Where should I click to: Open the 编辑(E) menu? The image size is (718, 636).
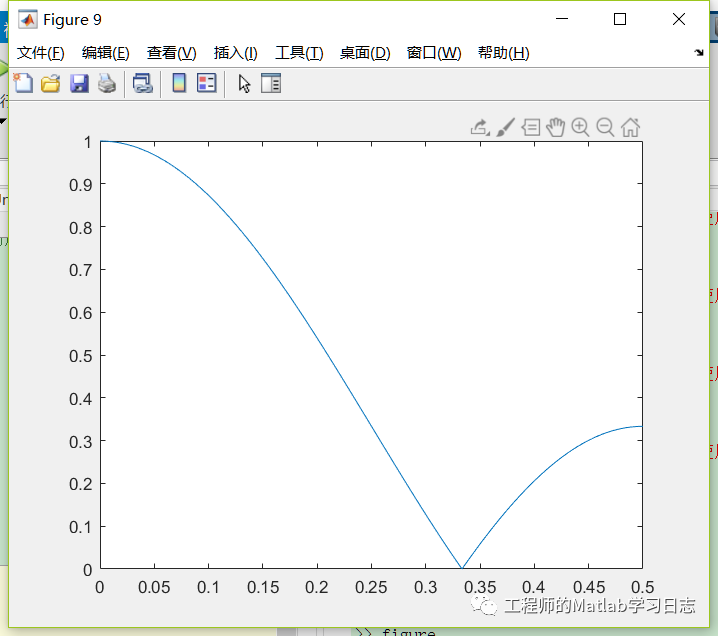[x=106, y=53]
